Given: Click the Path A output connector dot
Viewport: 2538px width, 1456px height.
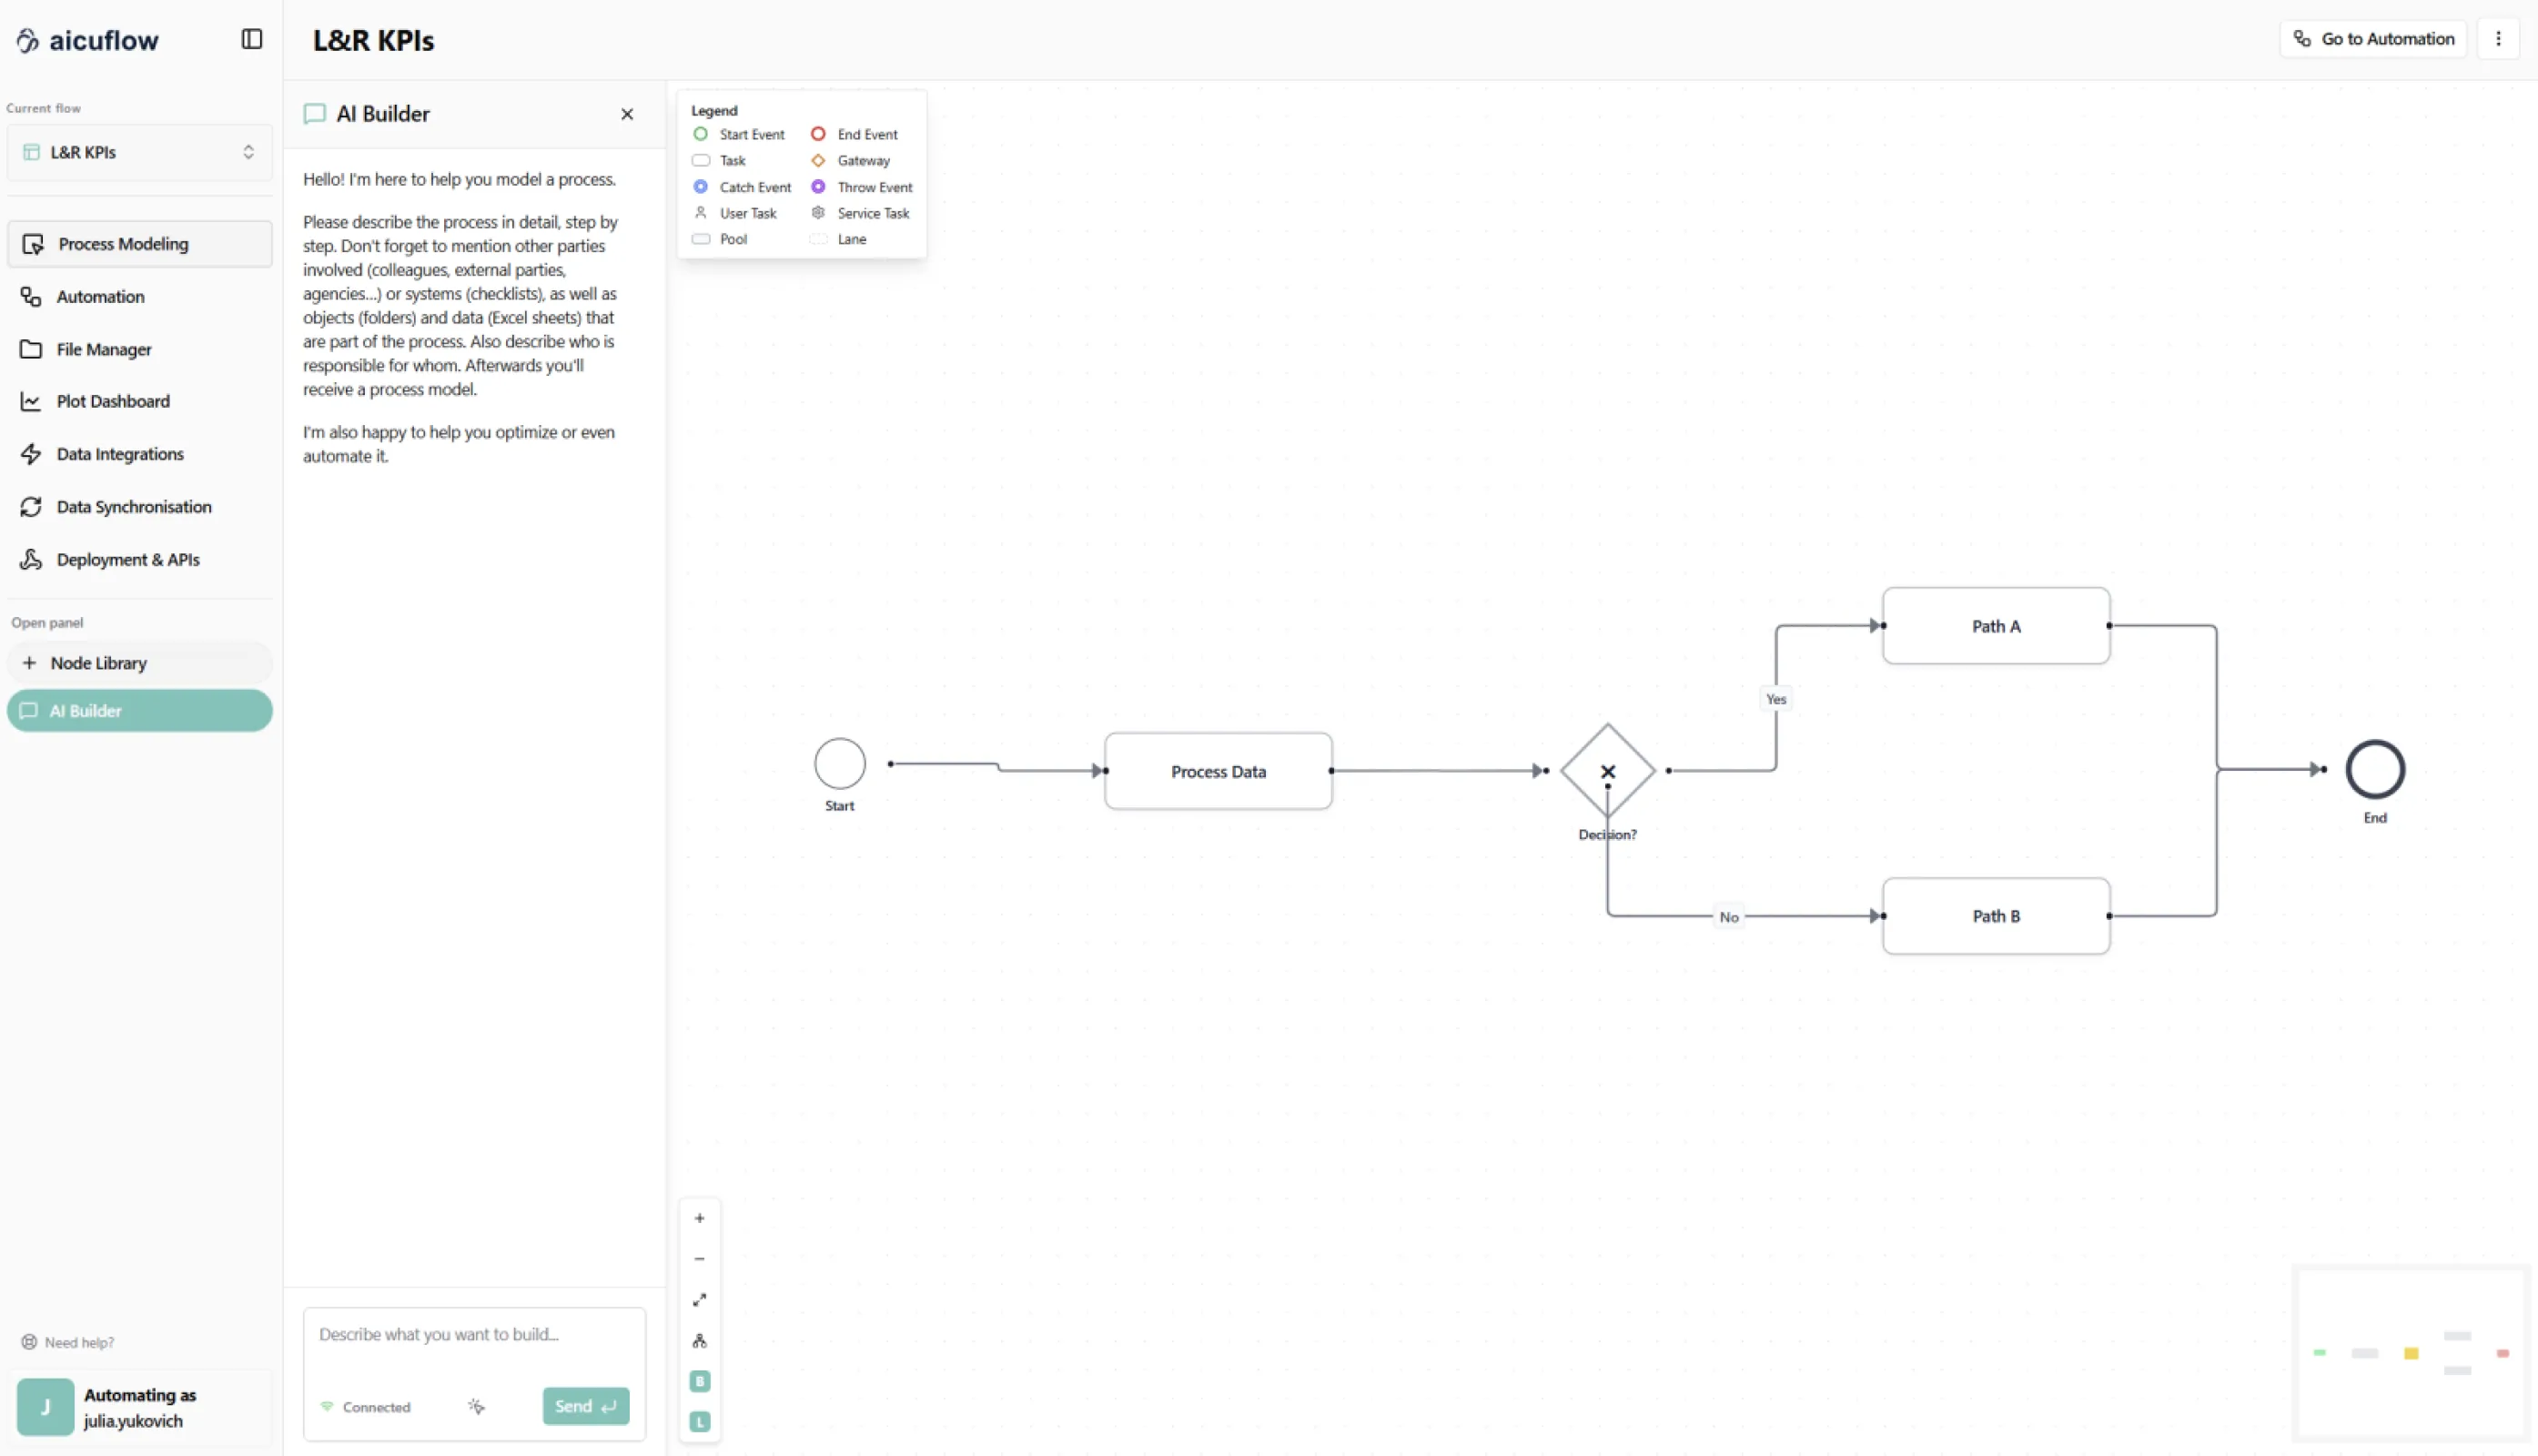Looking at the screenshot, I should click(x=2109, y=626).
